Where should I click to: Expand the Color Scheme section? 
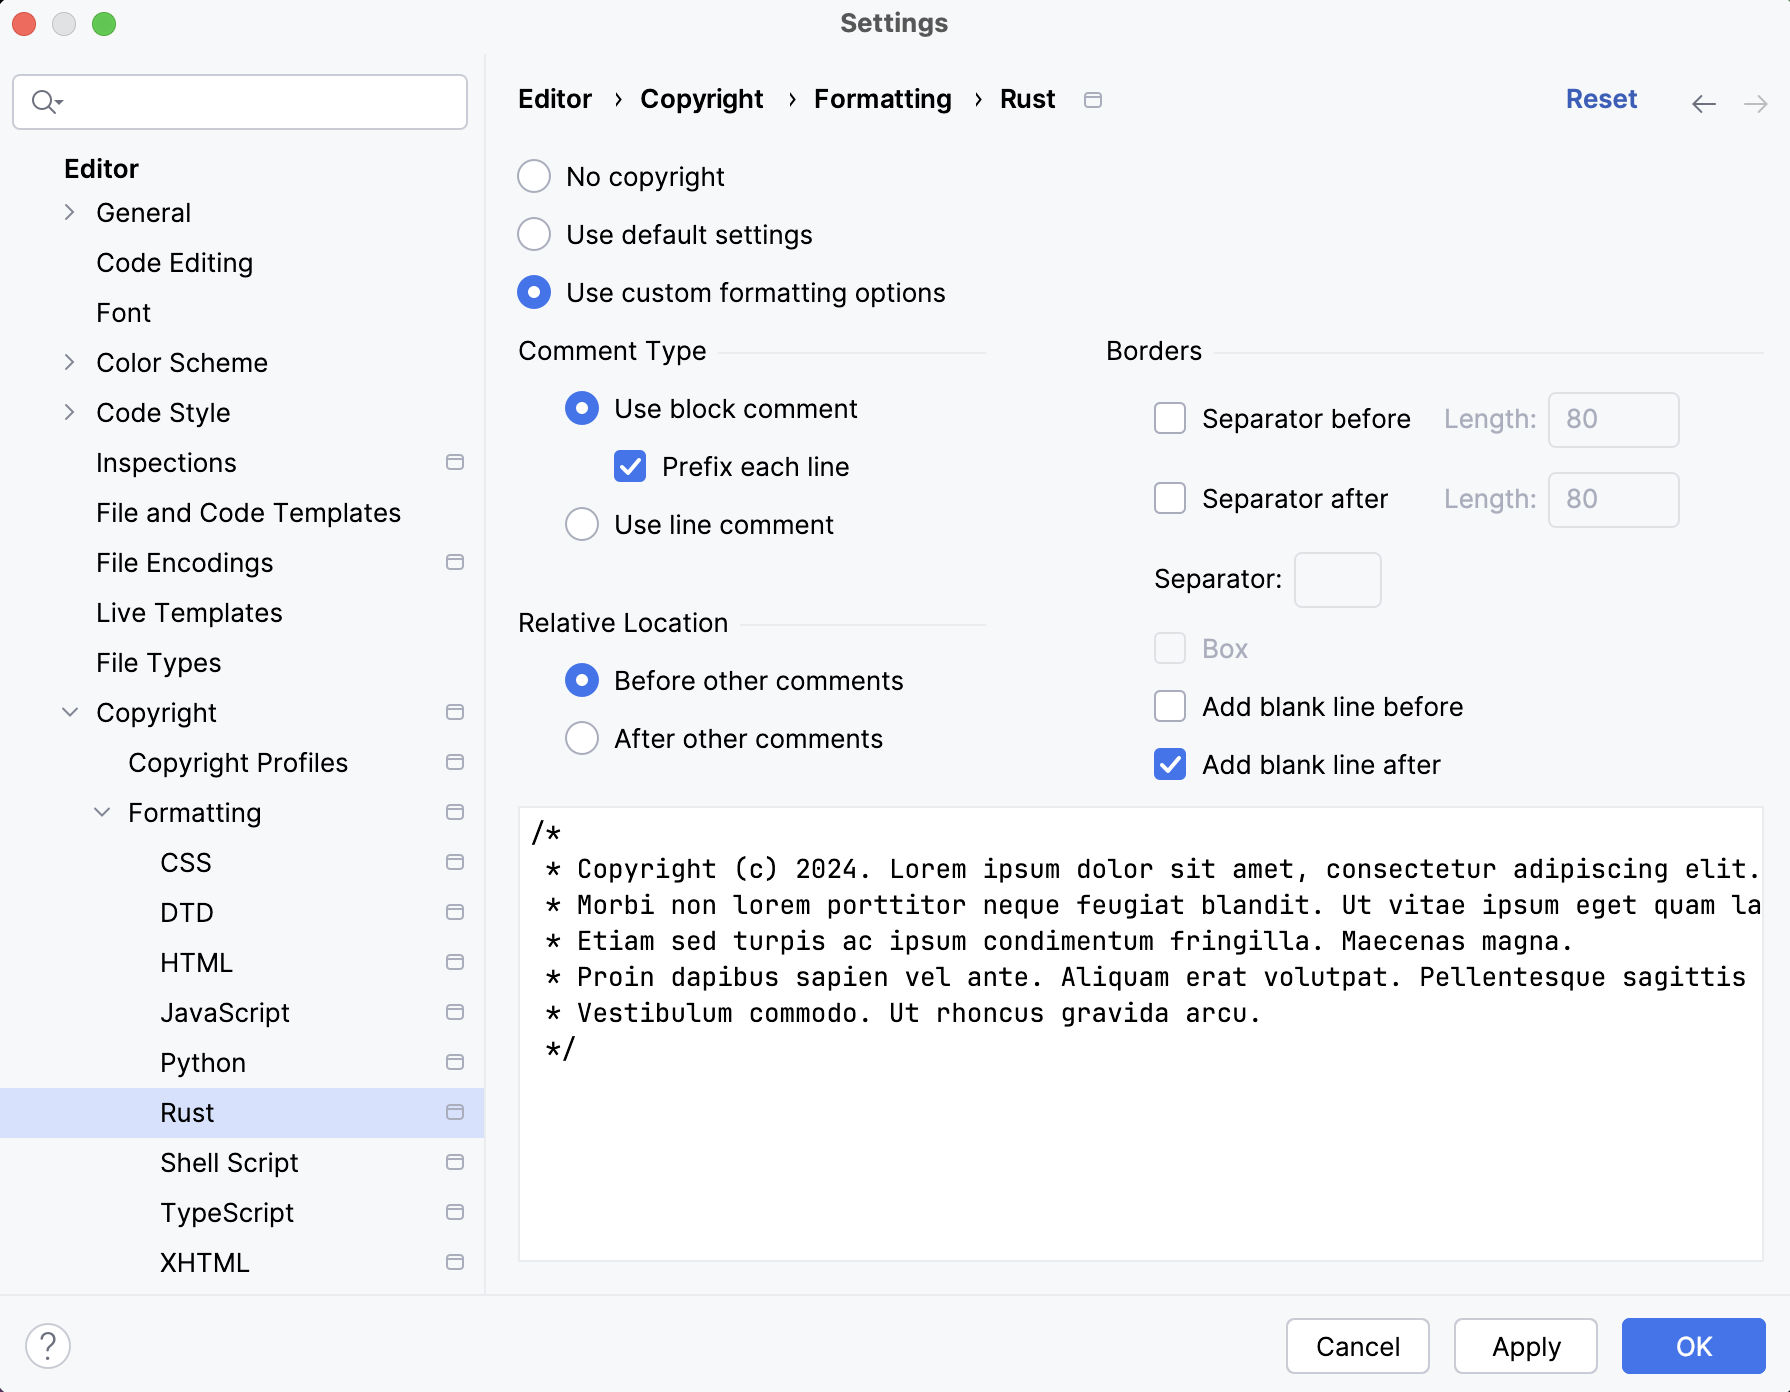tap(68, 362)
